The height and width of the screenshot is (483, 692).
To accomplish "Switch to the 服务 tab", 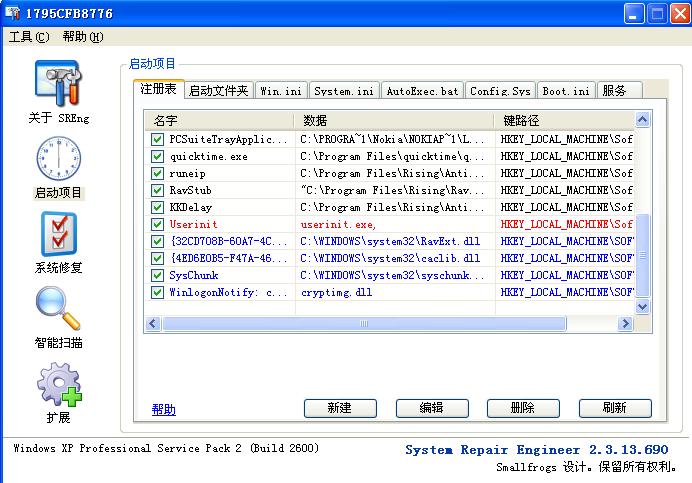I will coord(619,91).
